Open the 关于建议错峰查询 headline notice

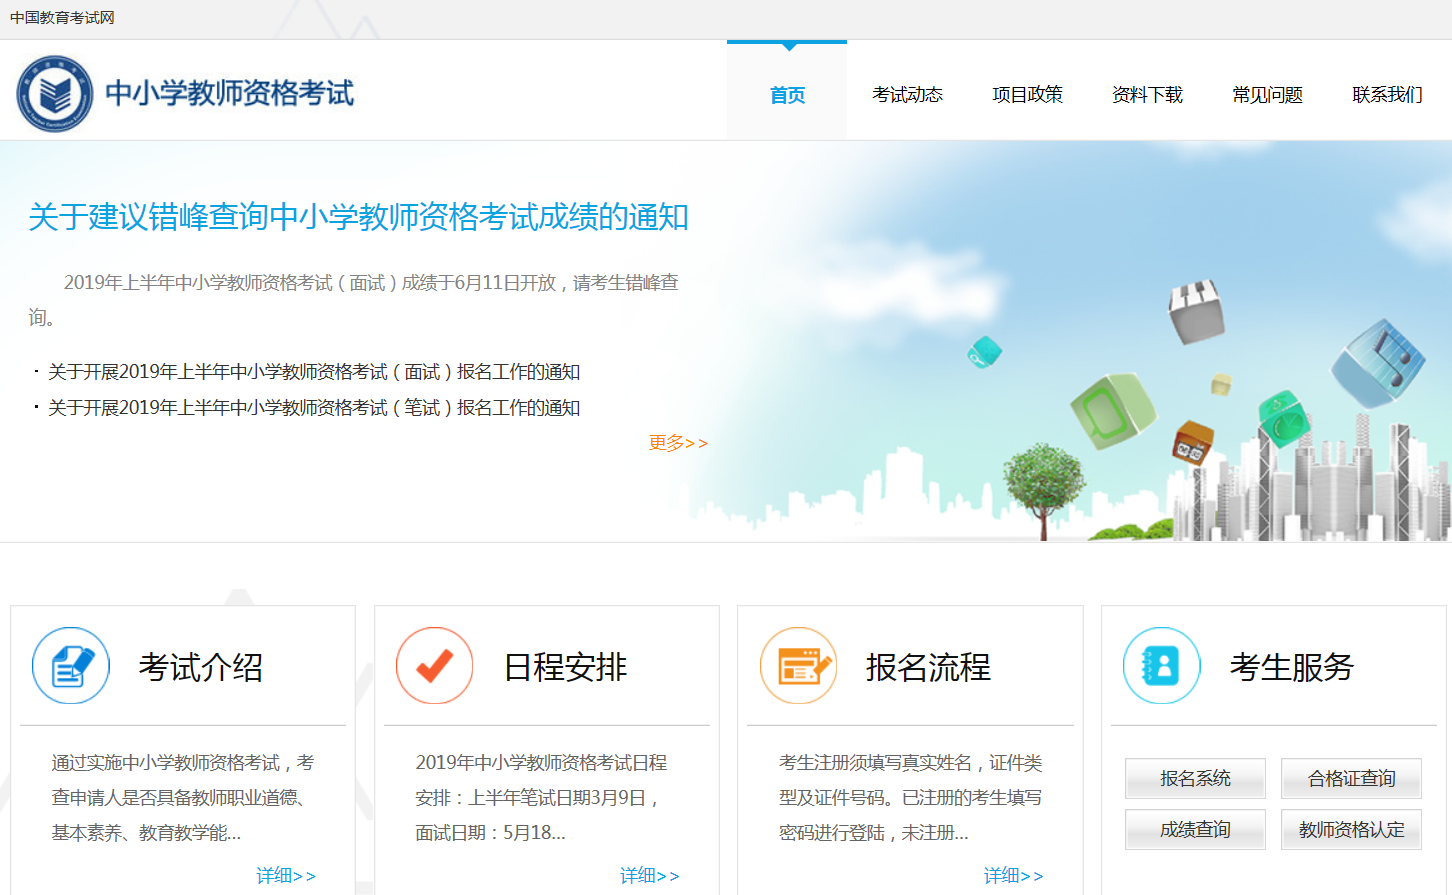pyautogui.click(x=358, y=217)
